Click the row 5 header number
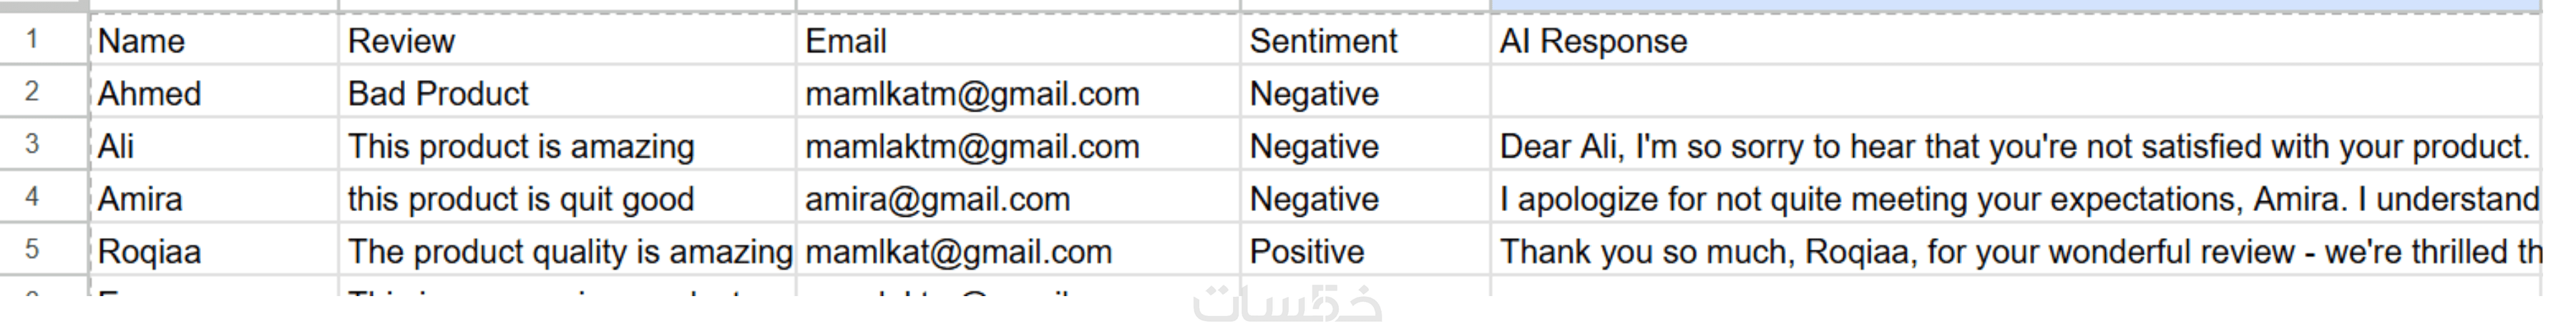 click(x=33, y=250)
